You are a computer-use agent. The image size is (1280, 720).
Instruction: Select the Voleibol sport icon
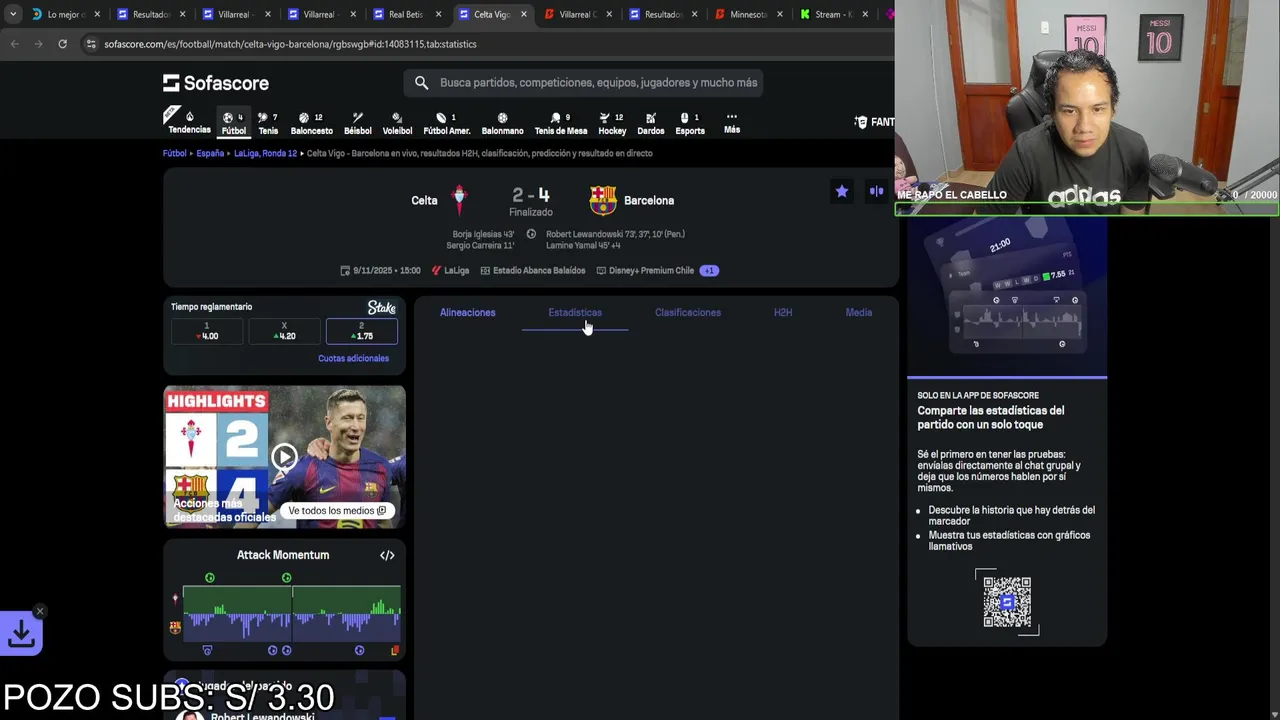(397, 123)
